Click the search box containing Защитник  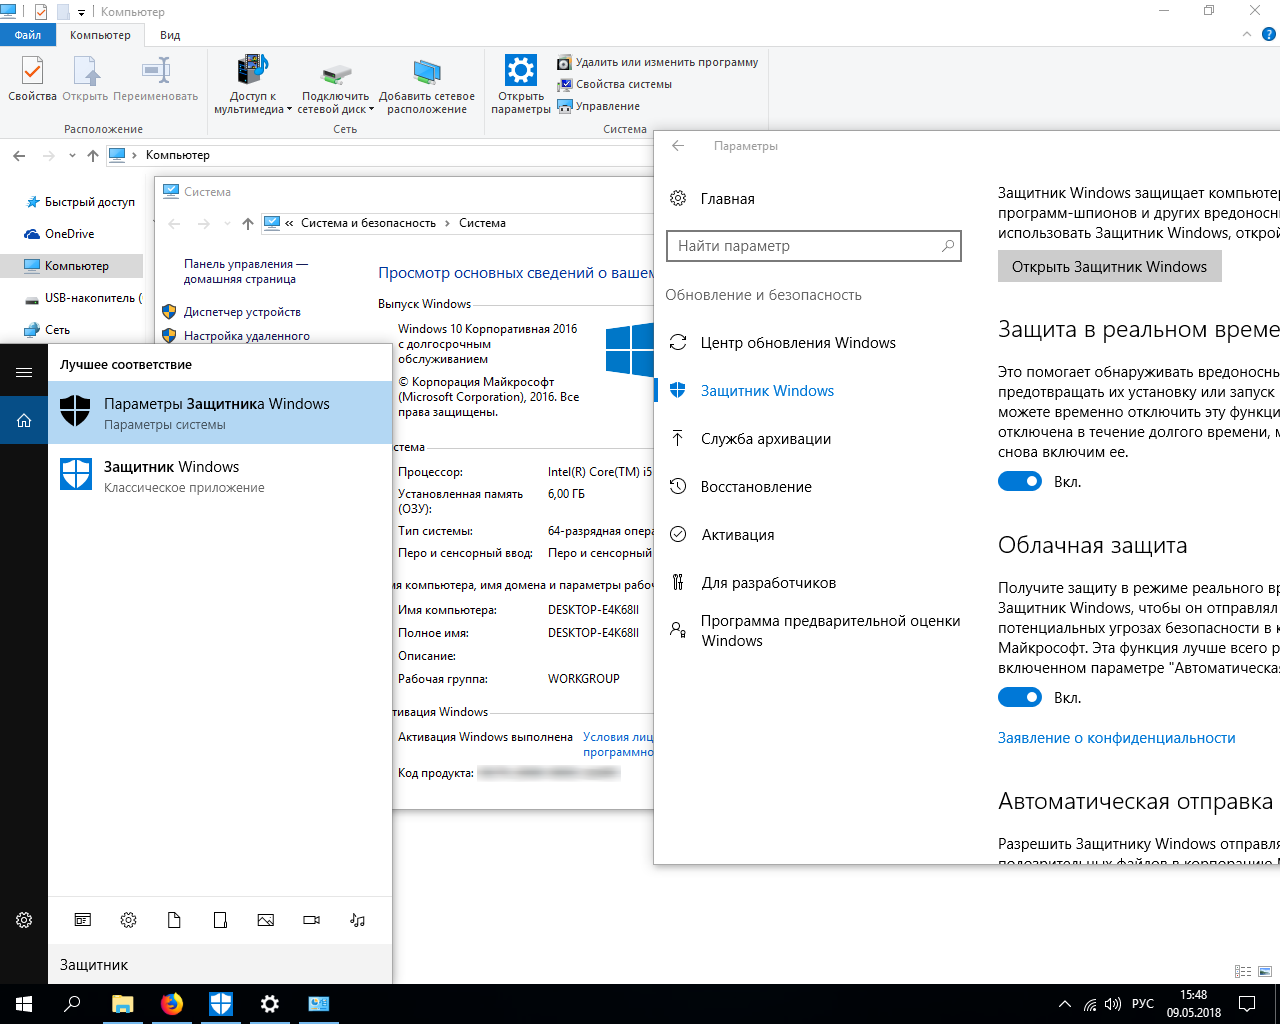click(220, 965)
